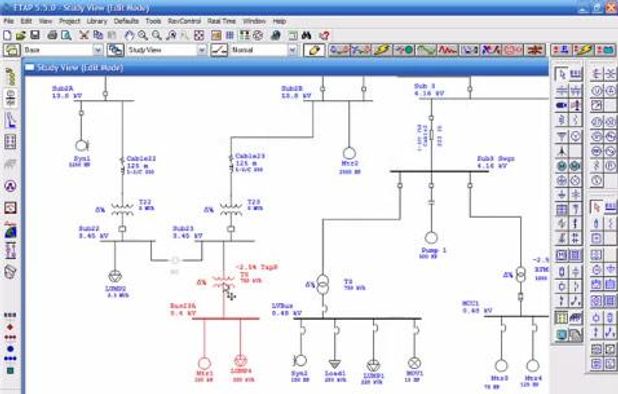Open the Real Time menu
This screenshot has height=394, width=618.
tap(222, 21)
